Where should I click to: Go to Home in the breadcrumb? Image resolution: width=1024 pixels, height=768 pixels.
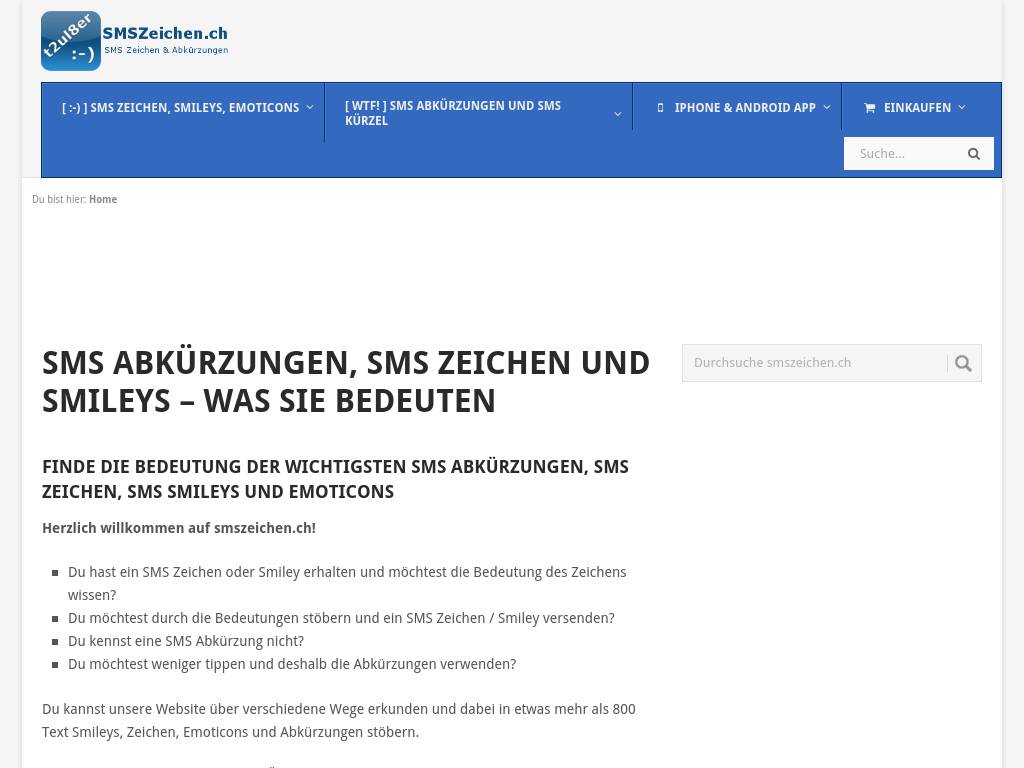(x=103, y=200)
